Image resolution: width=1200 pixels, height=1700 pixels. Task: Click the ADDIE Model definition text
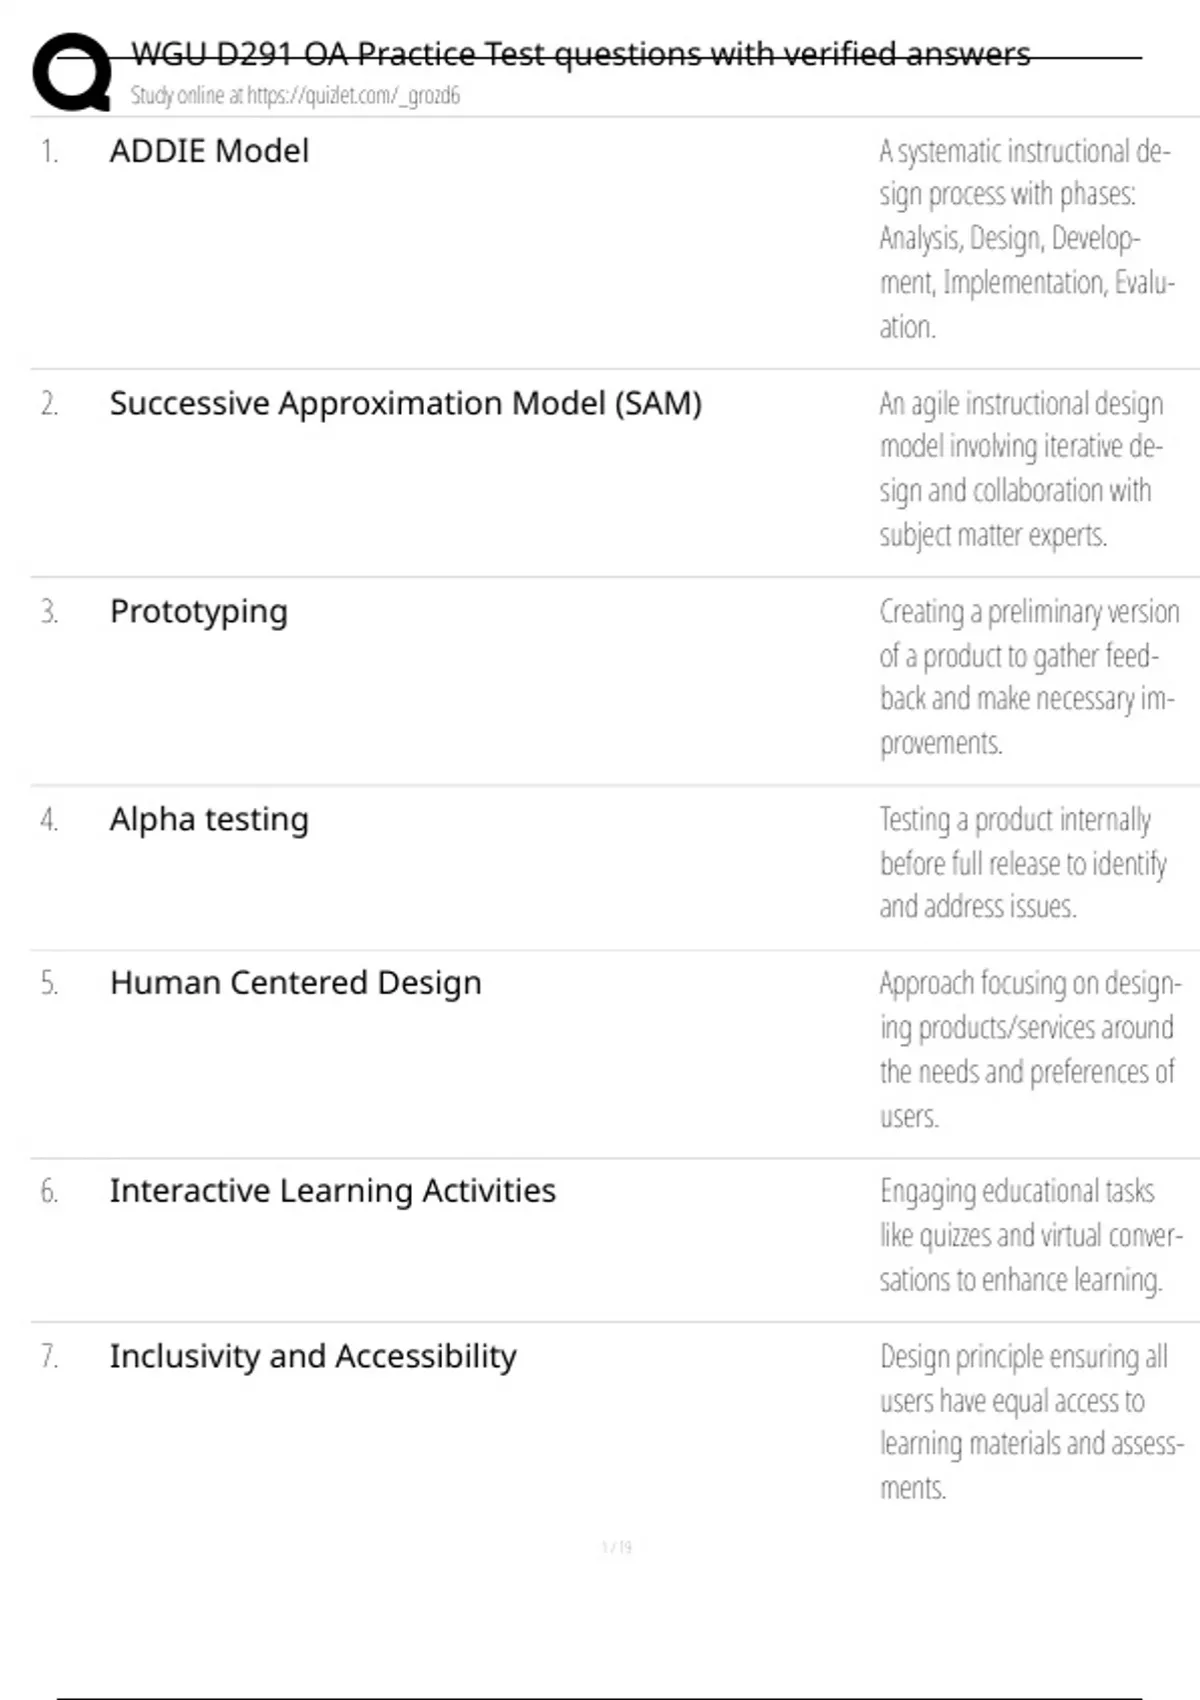click(1025, 239)
